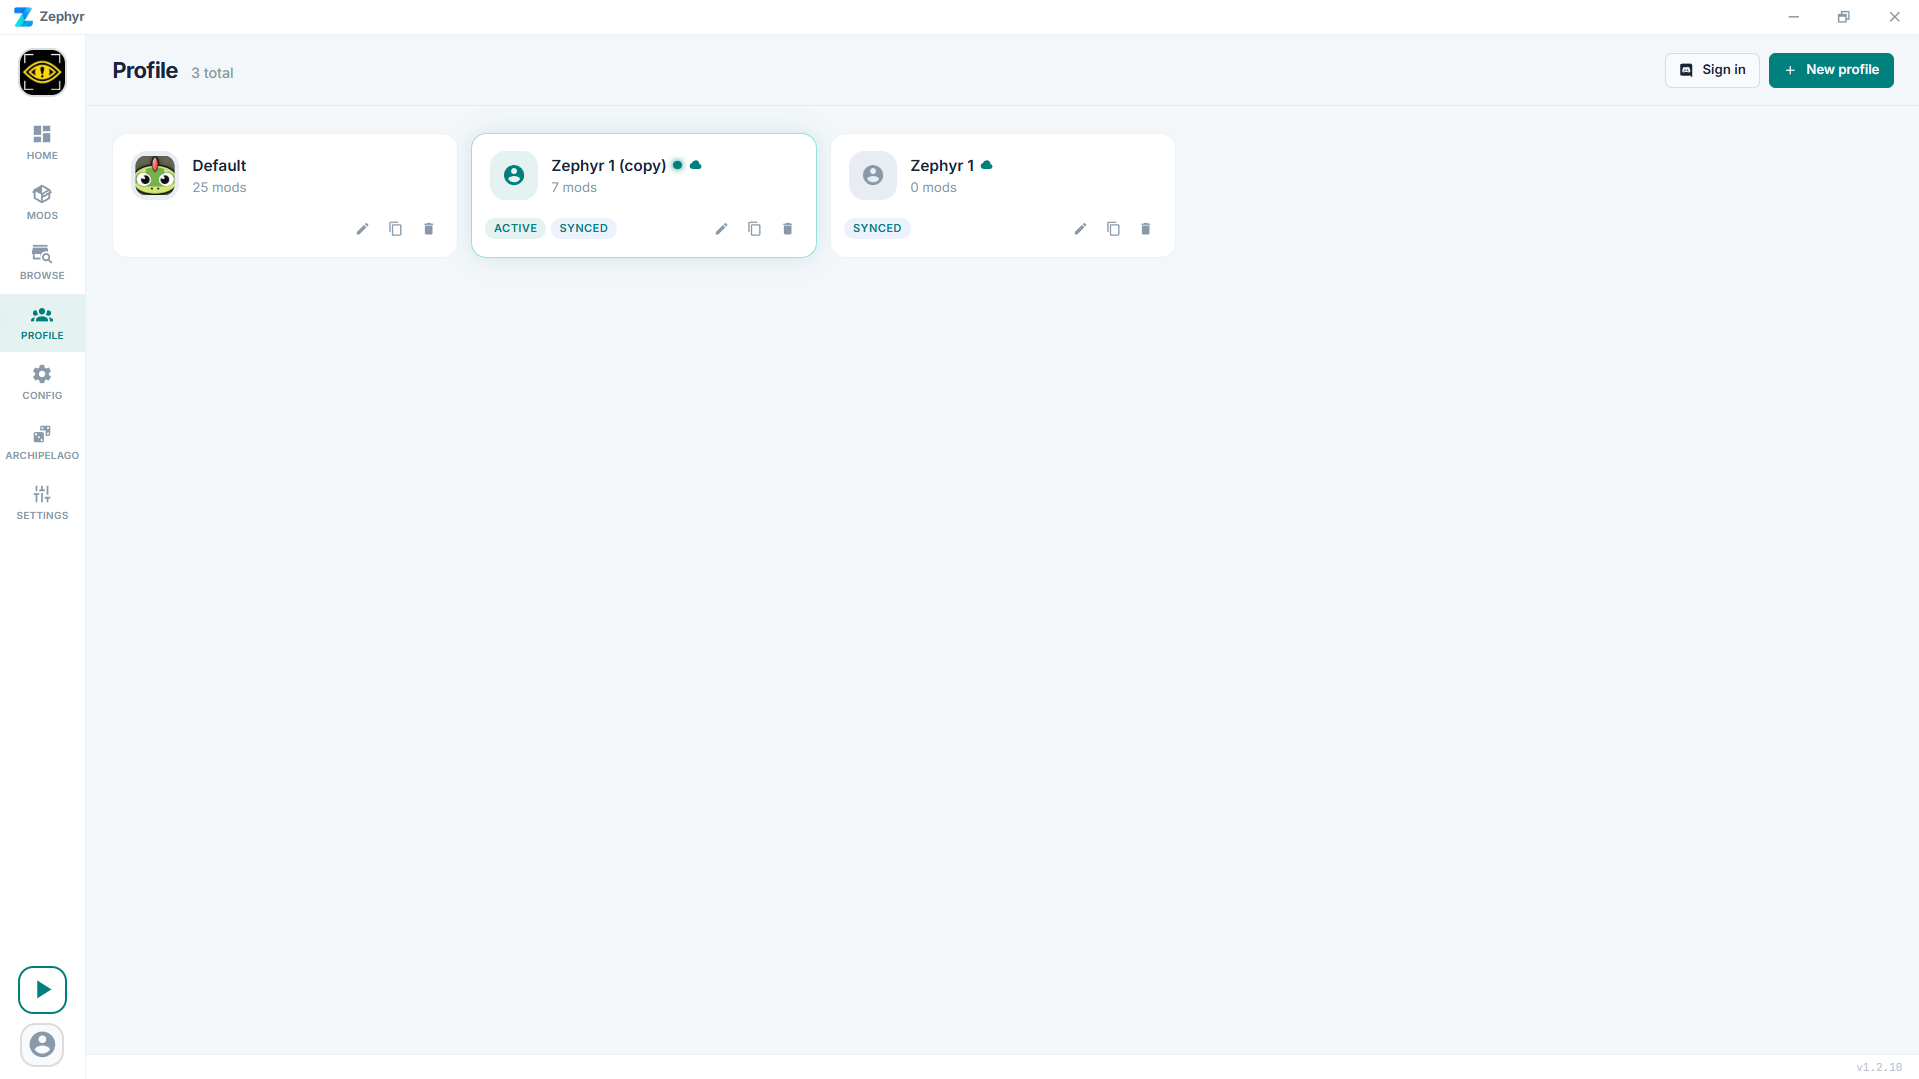Duplicate the Default profile
1919x1079 pixels.
coord(395,228)
